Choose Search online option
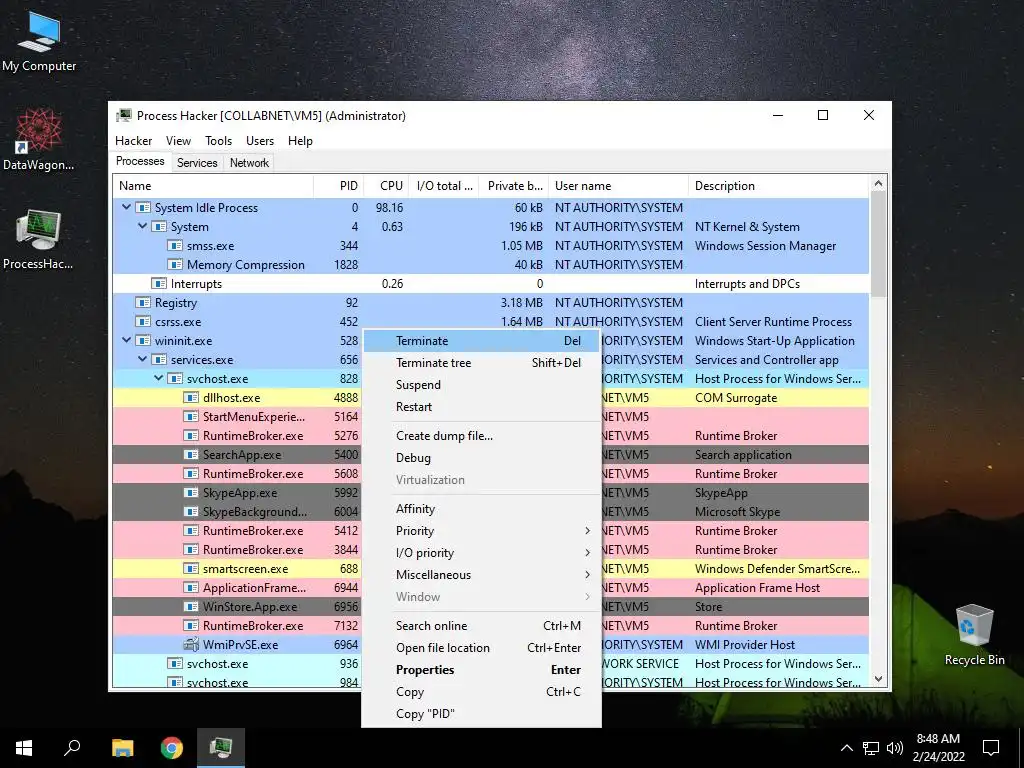The height and width of the screenshot is (768, 1024). (481, 626)
